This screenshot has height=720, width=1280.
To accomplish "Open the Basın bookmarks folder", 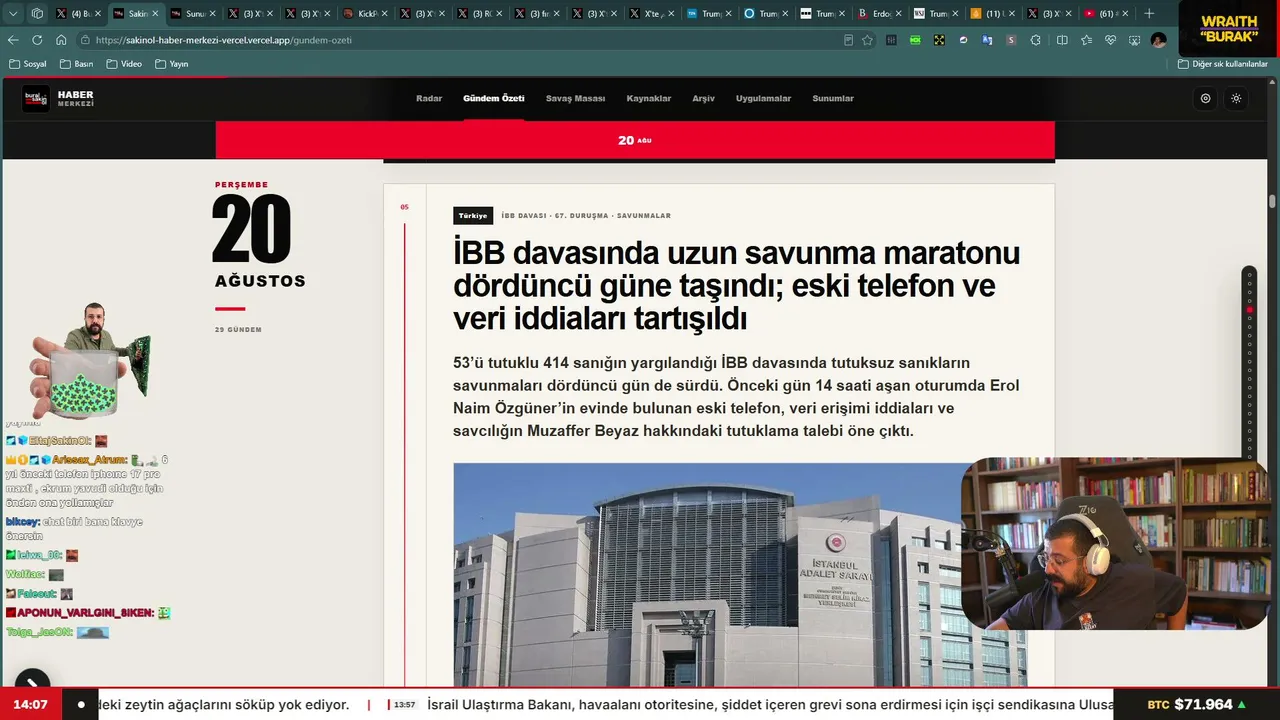I will (x=76, y=64).
